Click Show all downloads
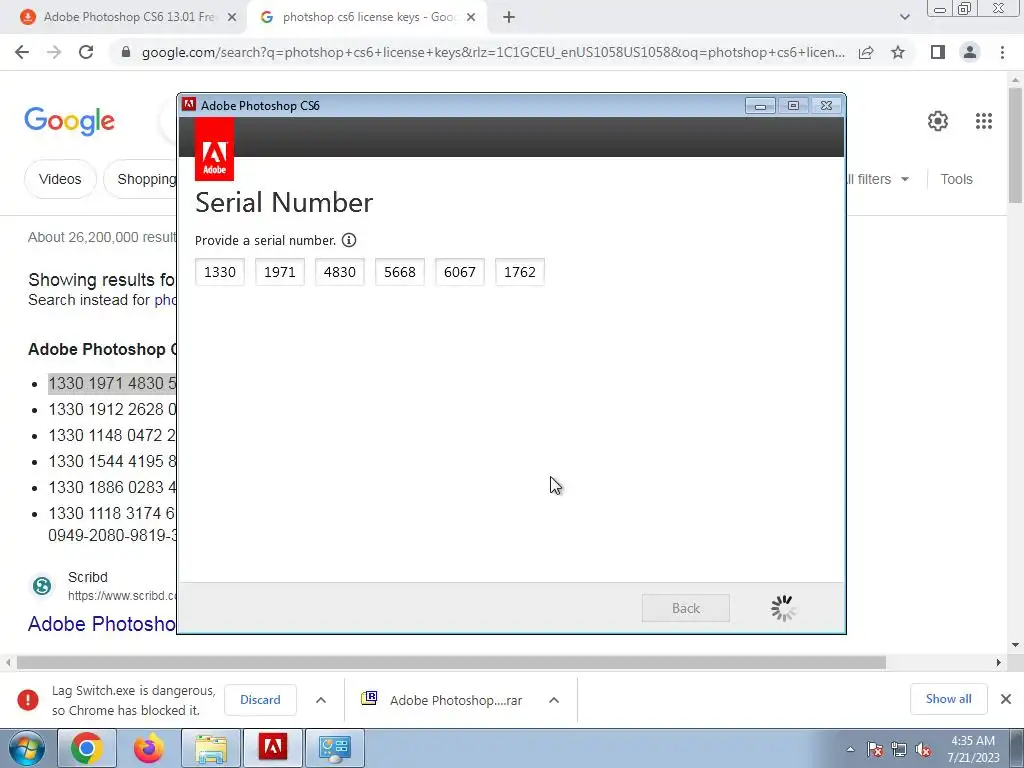The height and width of the screenshot is (768, 1024). click(x=948, y=699)
